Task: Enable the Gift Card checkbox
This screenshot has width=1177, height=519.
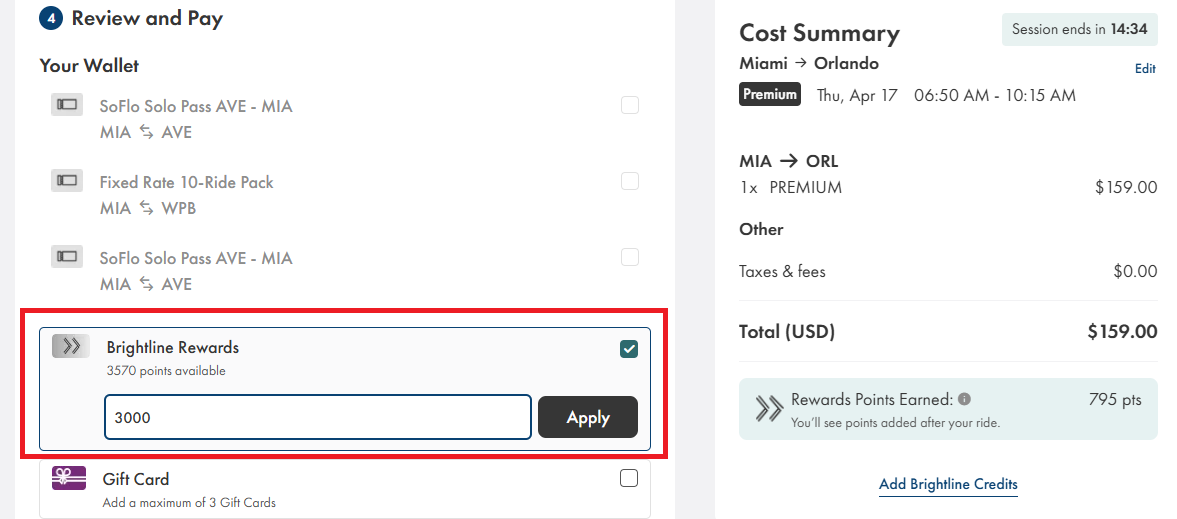Action: [629, 478]
